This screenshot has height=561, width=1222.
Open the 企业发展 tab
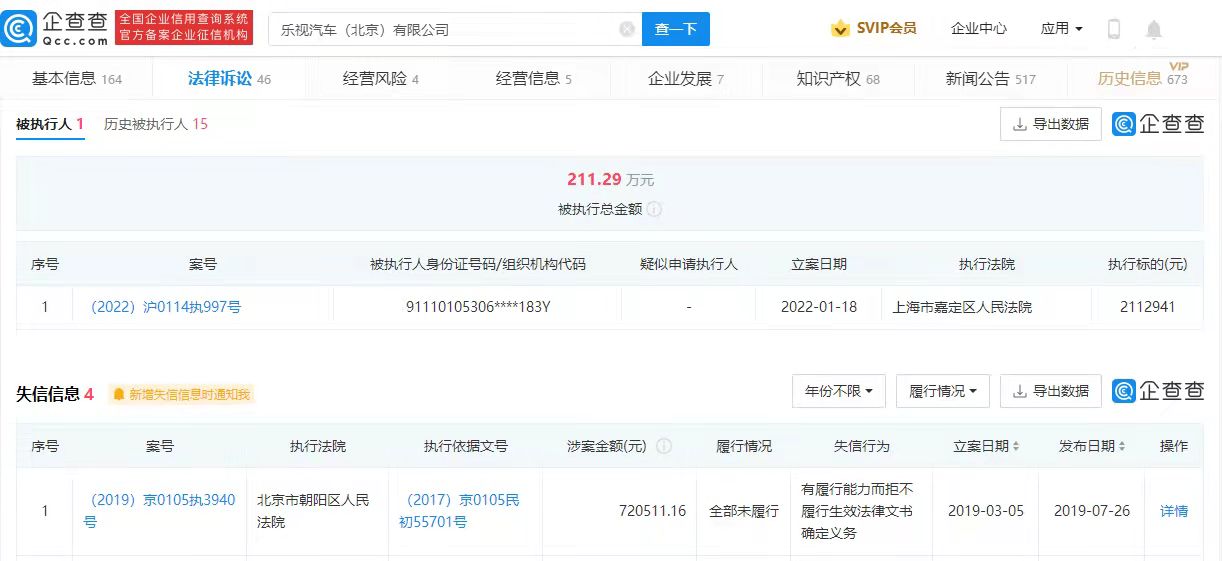click(685, 79)
